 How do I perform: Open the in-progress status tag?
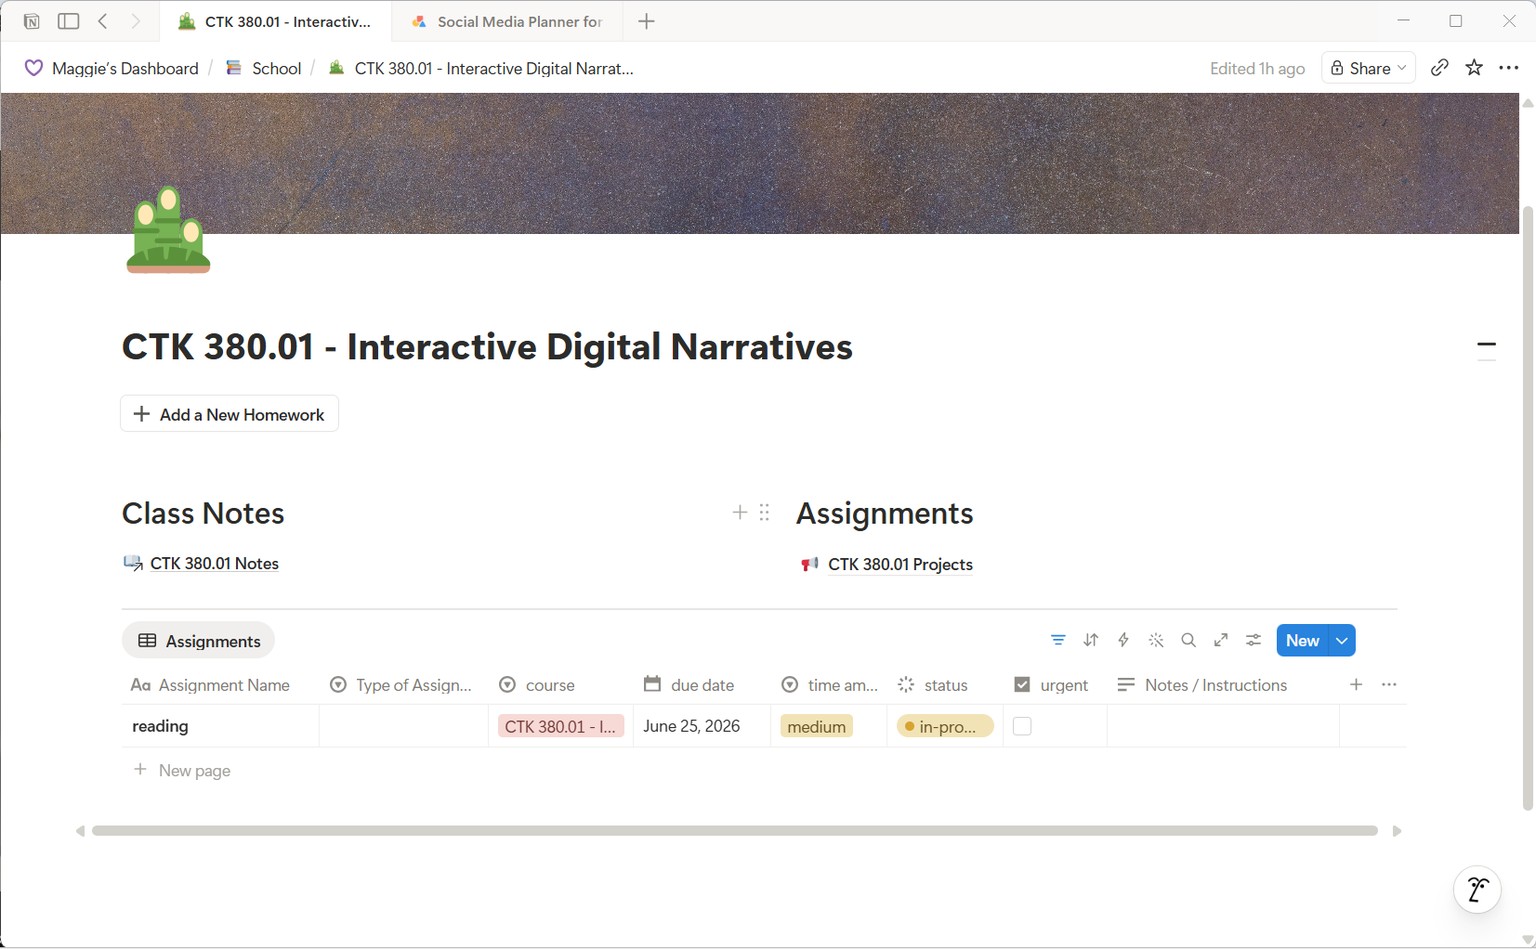coord(945,726)
